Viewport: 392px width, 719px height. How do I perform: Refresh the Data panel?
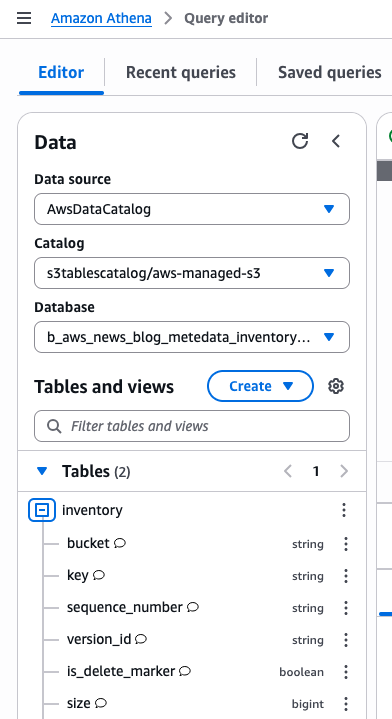tap(300, 141)
